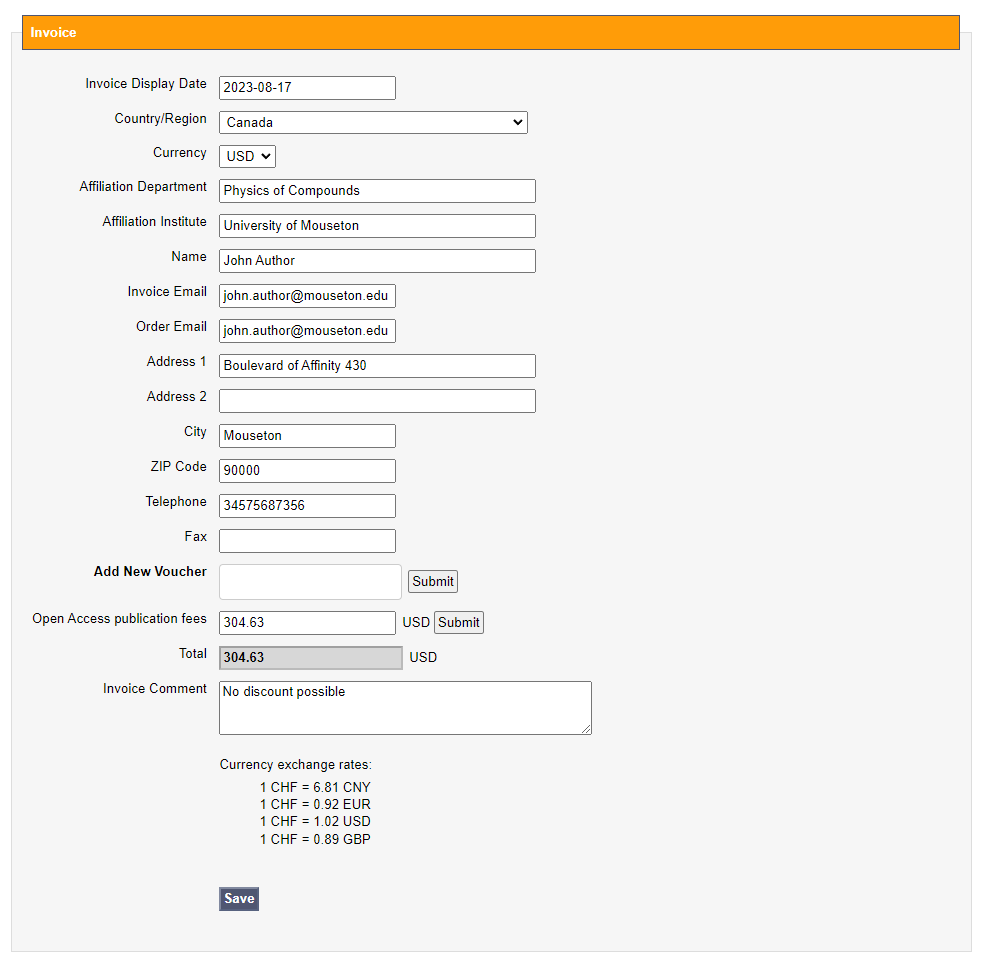Viewport: 982px width, 968px height.
Task: Edit the Invoice Email field
Action: (x=307, y=296)
